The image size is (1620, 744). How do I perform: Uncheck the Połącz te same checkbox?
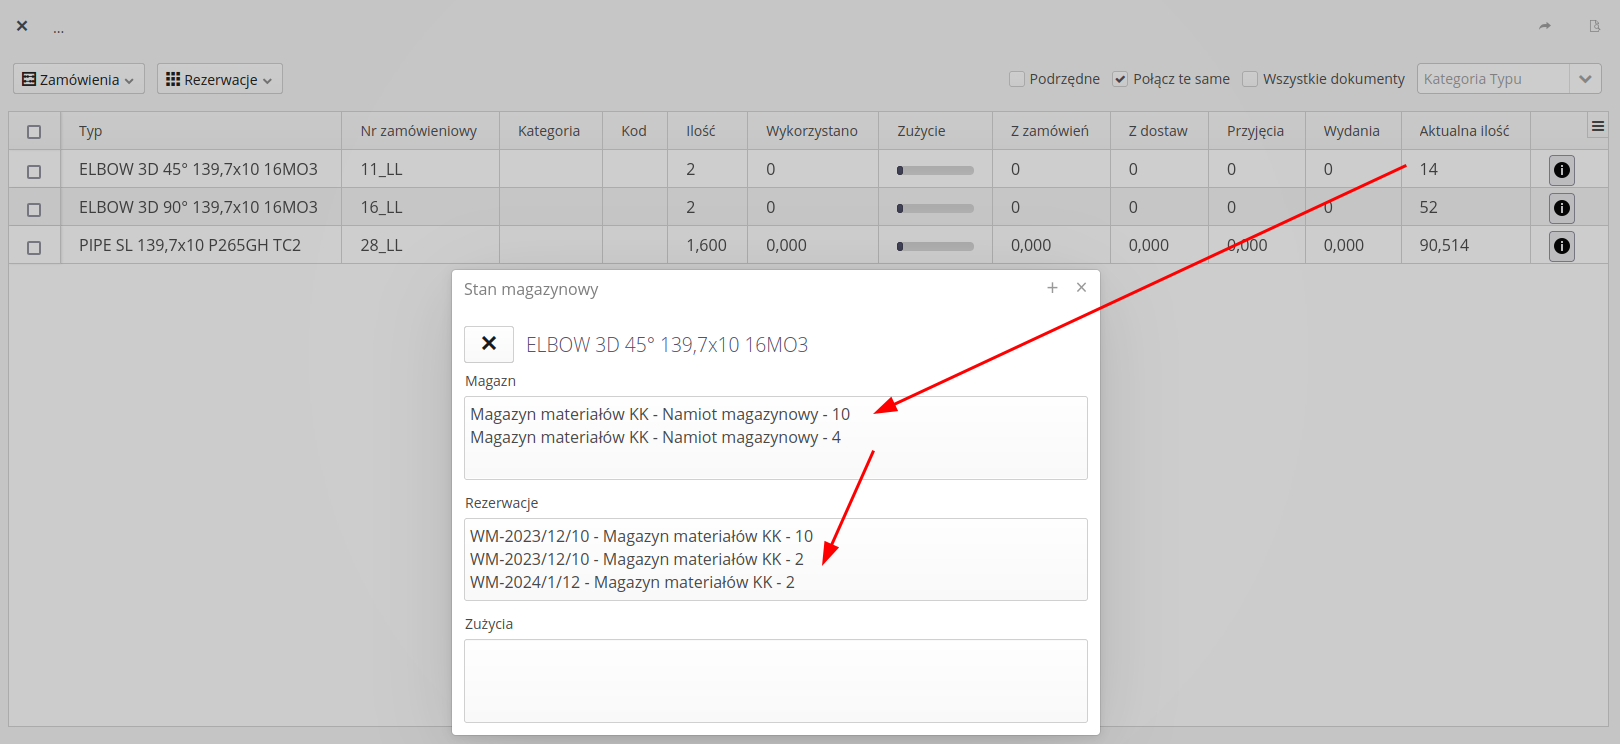pyautogui.click(x=1120, y=79)
